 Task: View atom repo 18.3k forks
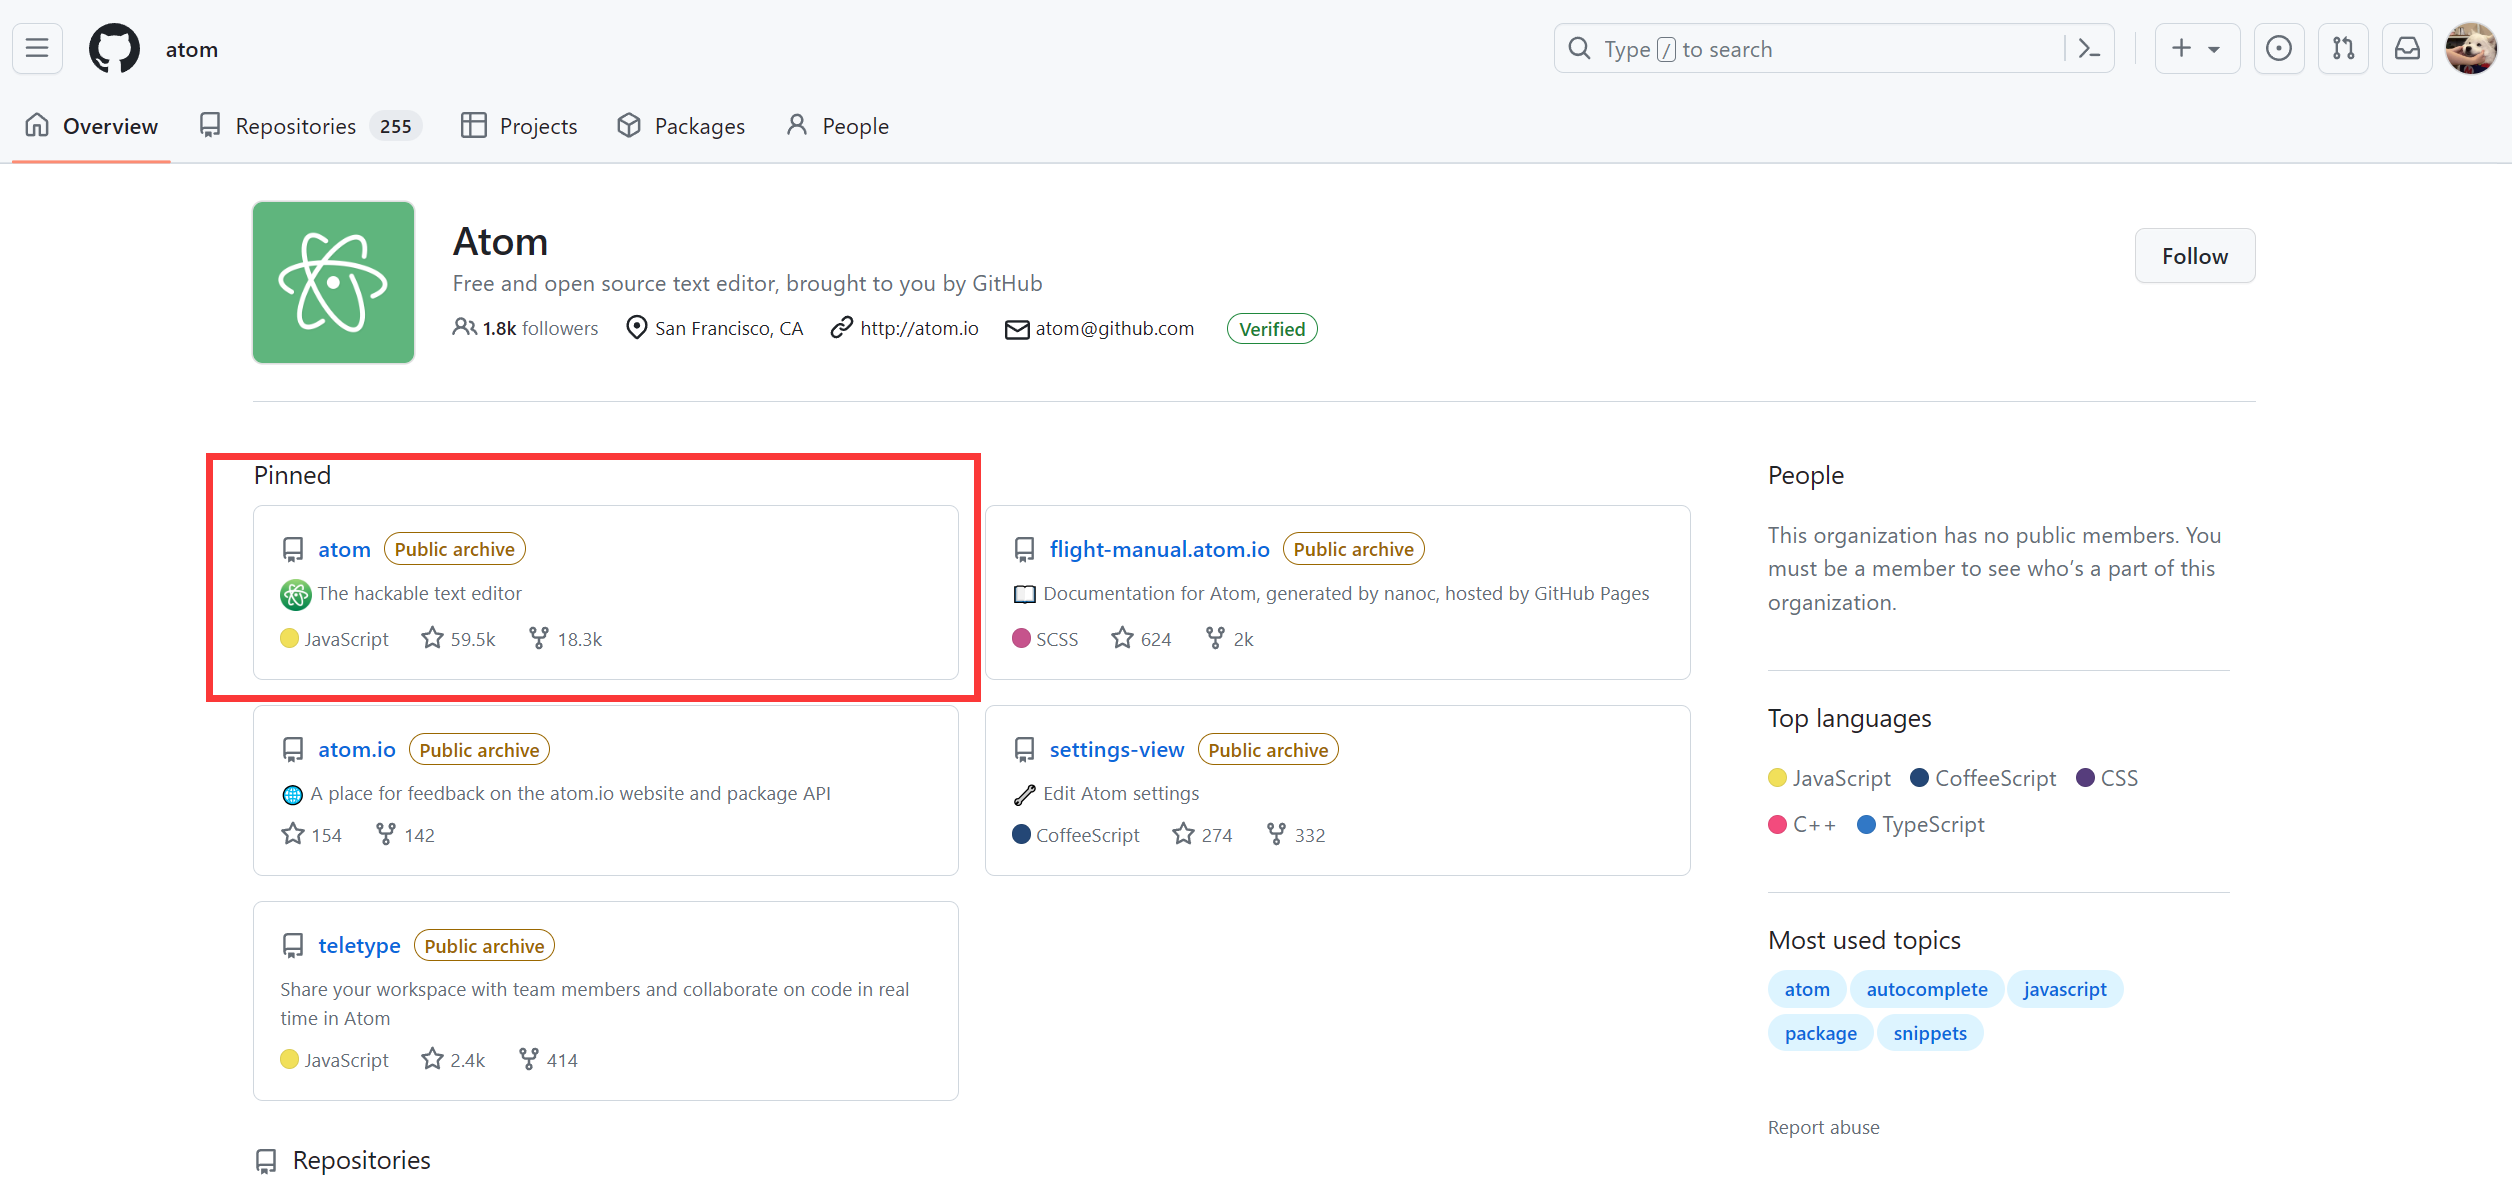[x=565, y=638]
